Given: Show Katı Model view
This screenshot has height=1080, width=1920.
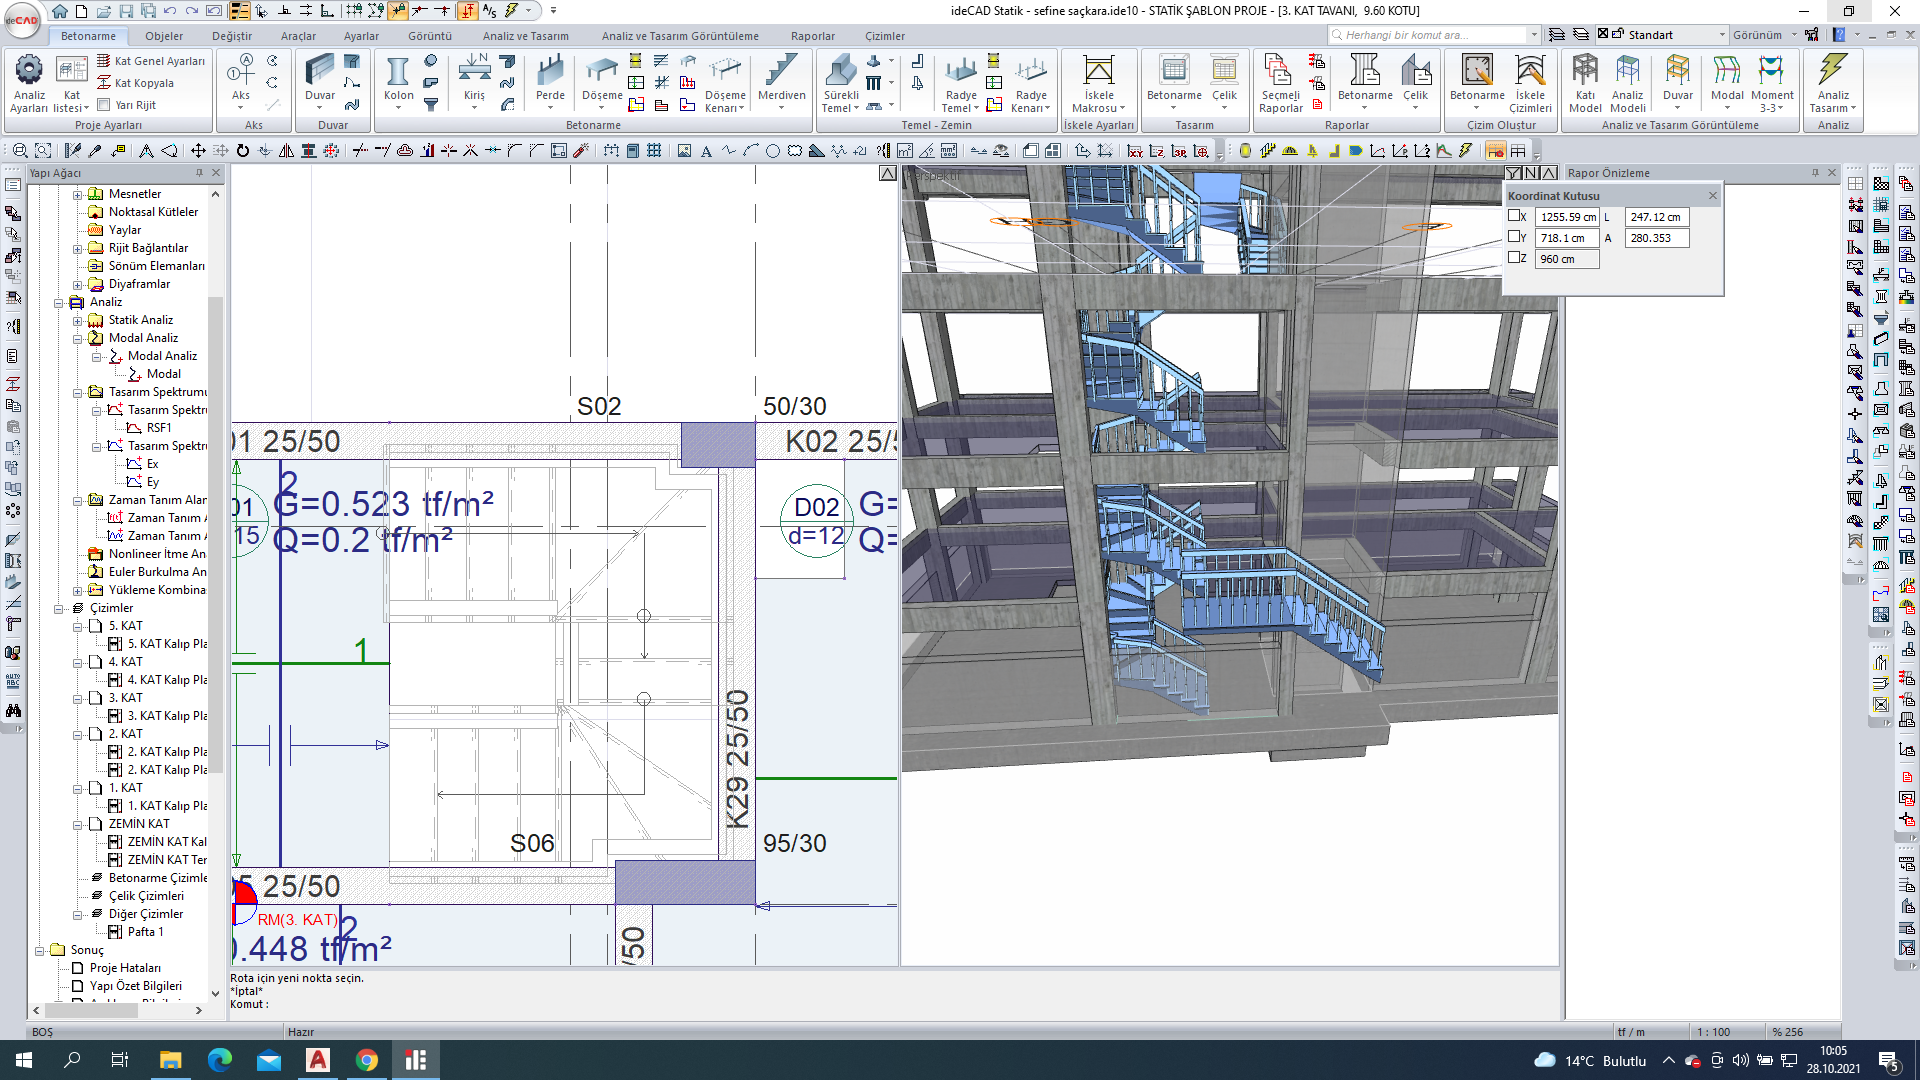Looking at the screenshot, I should pos(1585,83).
